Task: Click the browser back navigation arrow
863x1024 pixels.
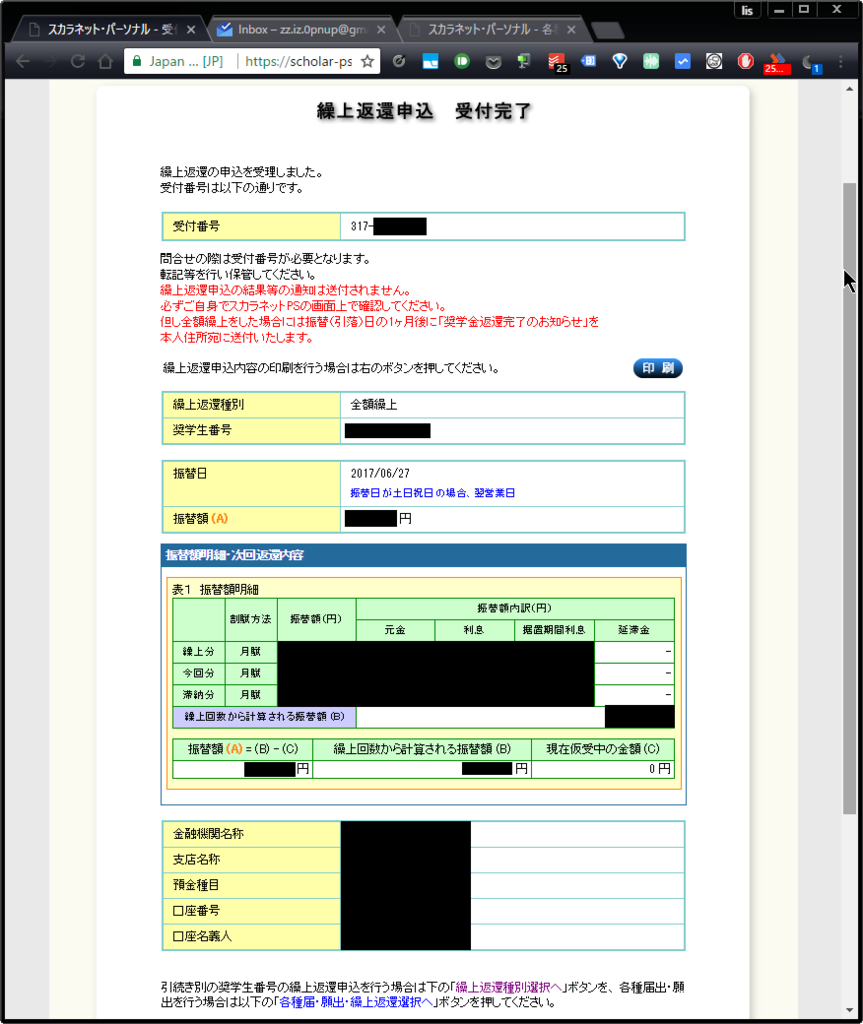Action: click(x=22, y=61)
